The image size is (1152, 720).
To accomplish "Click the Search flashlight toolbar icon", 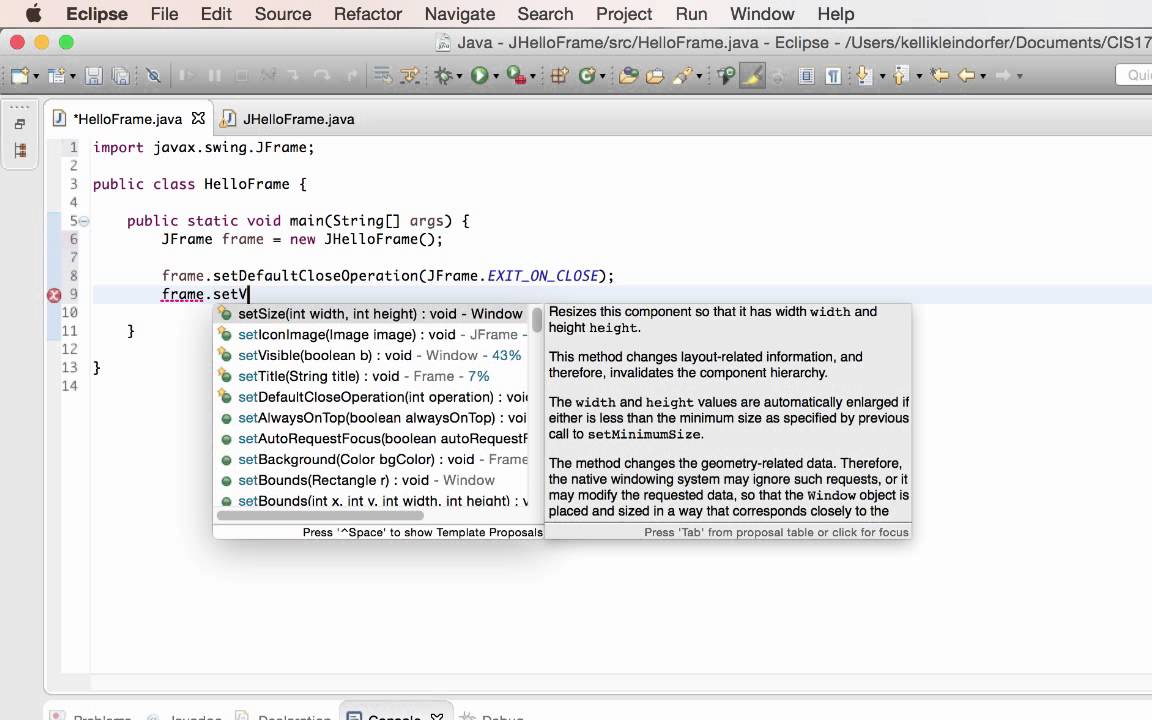I will click(681, 75).
